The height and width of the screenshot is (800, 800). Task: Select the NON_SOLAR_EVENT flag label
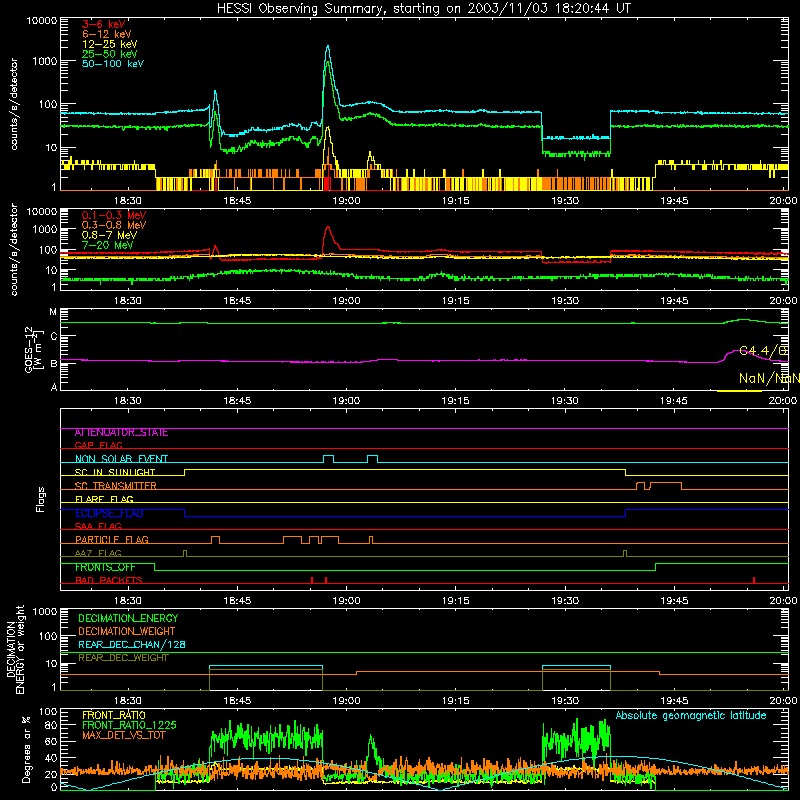(121, 459)
